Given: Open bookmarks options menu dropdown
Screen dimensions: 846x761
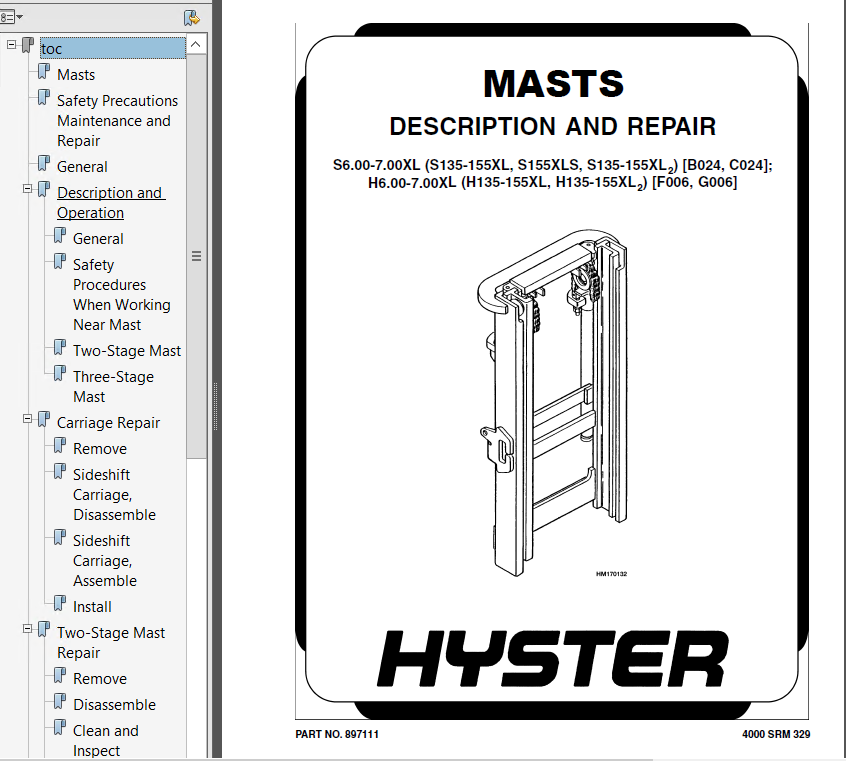Looking at the screenshot, I should [11, 17].
